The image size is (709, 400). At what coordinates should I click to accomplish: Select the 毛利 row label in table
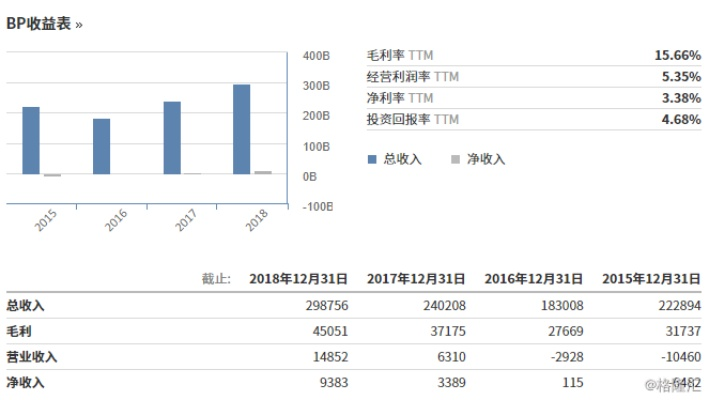20,331
